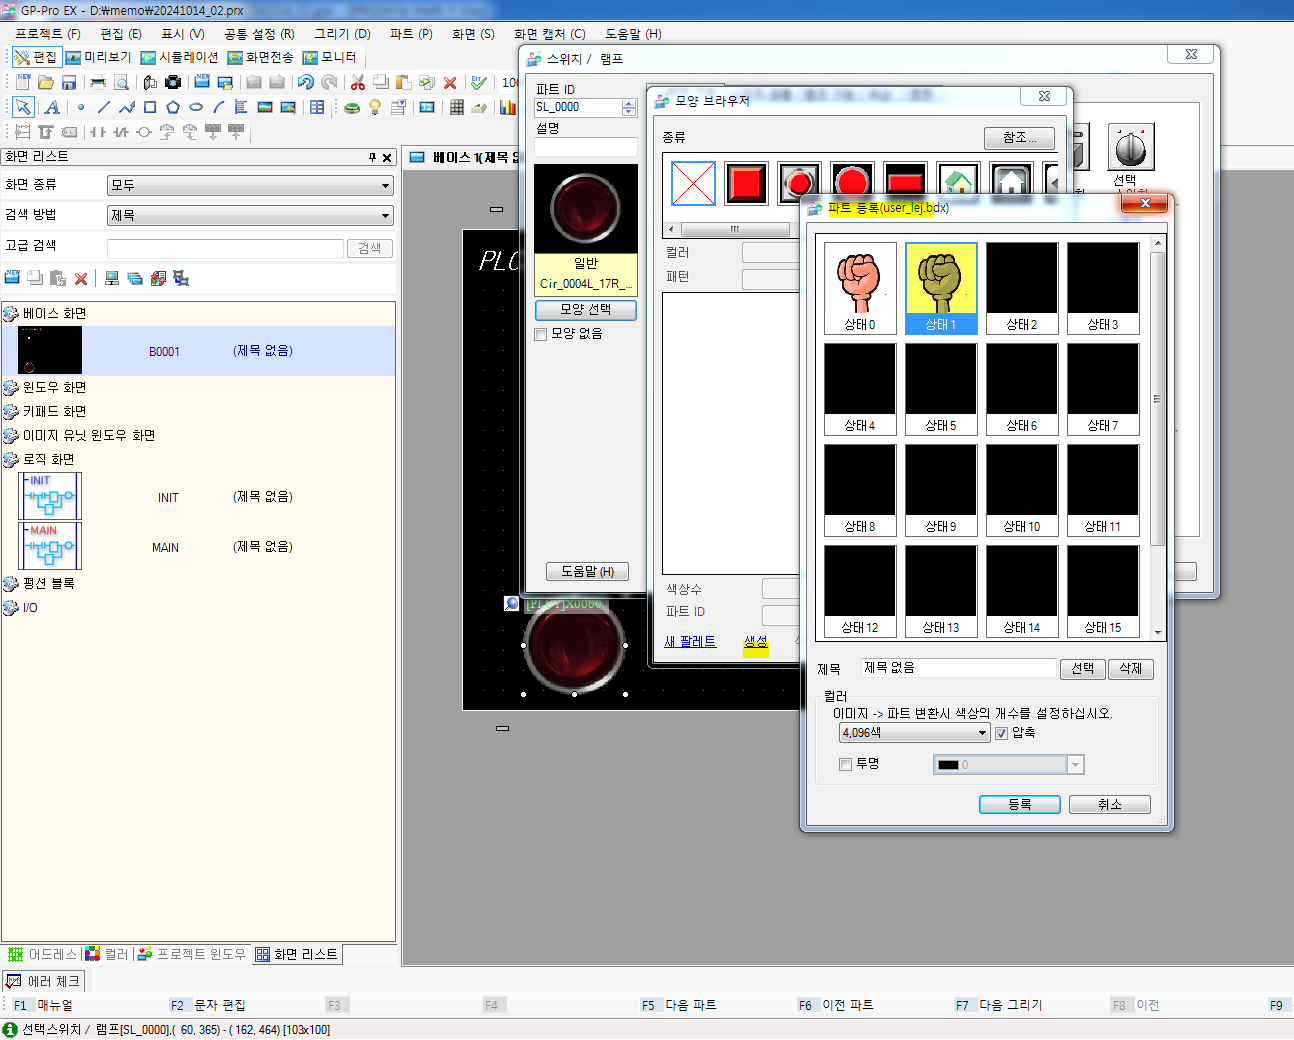Enable the 투명 checkbox
This screenshot has height=1040, width=1294.
coord(846,764)
